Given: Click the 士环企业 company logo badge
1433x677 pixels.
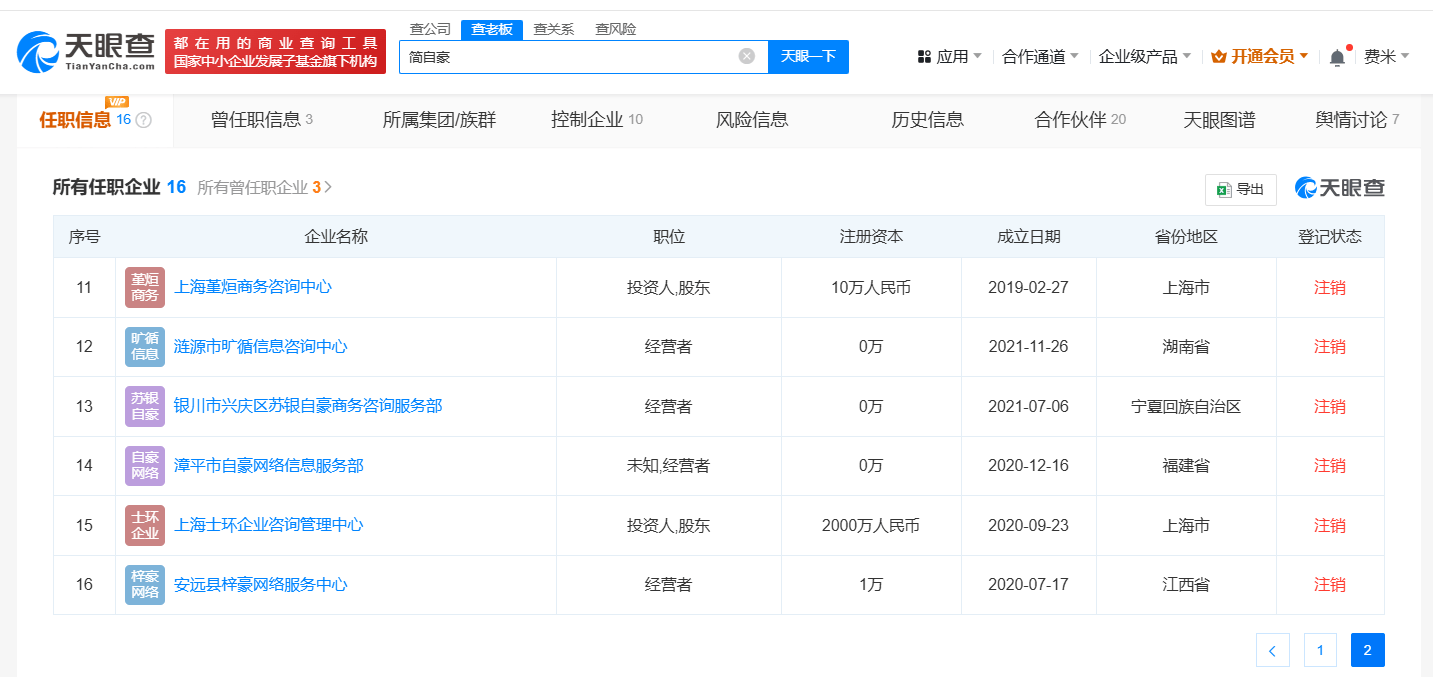Looking at the screenshot, I should click(x=145, y=525).
